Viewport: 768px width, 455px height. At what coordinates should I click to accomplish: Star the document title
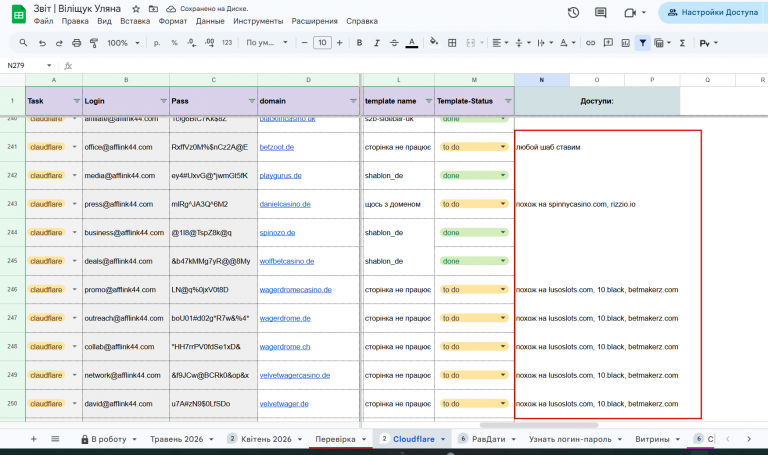(136, 9)
